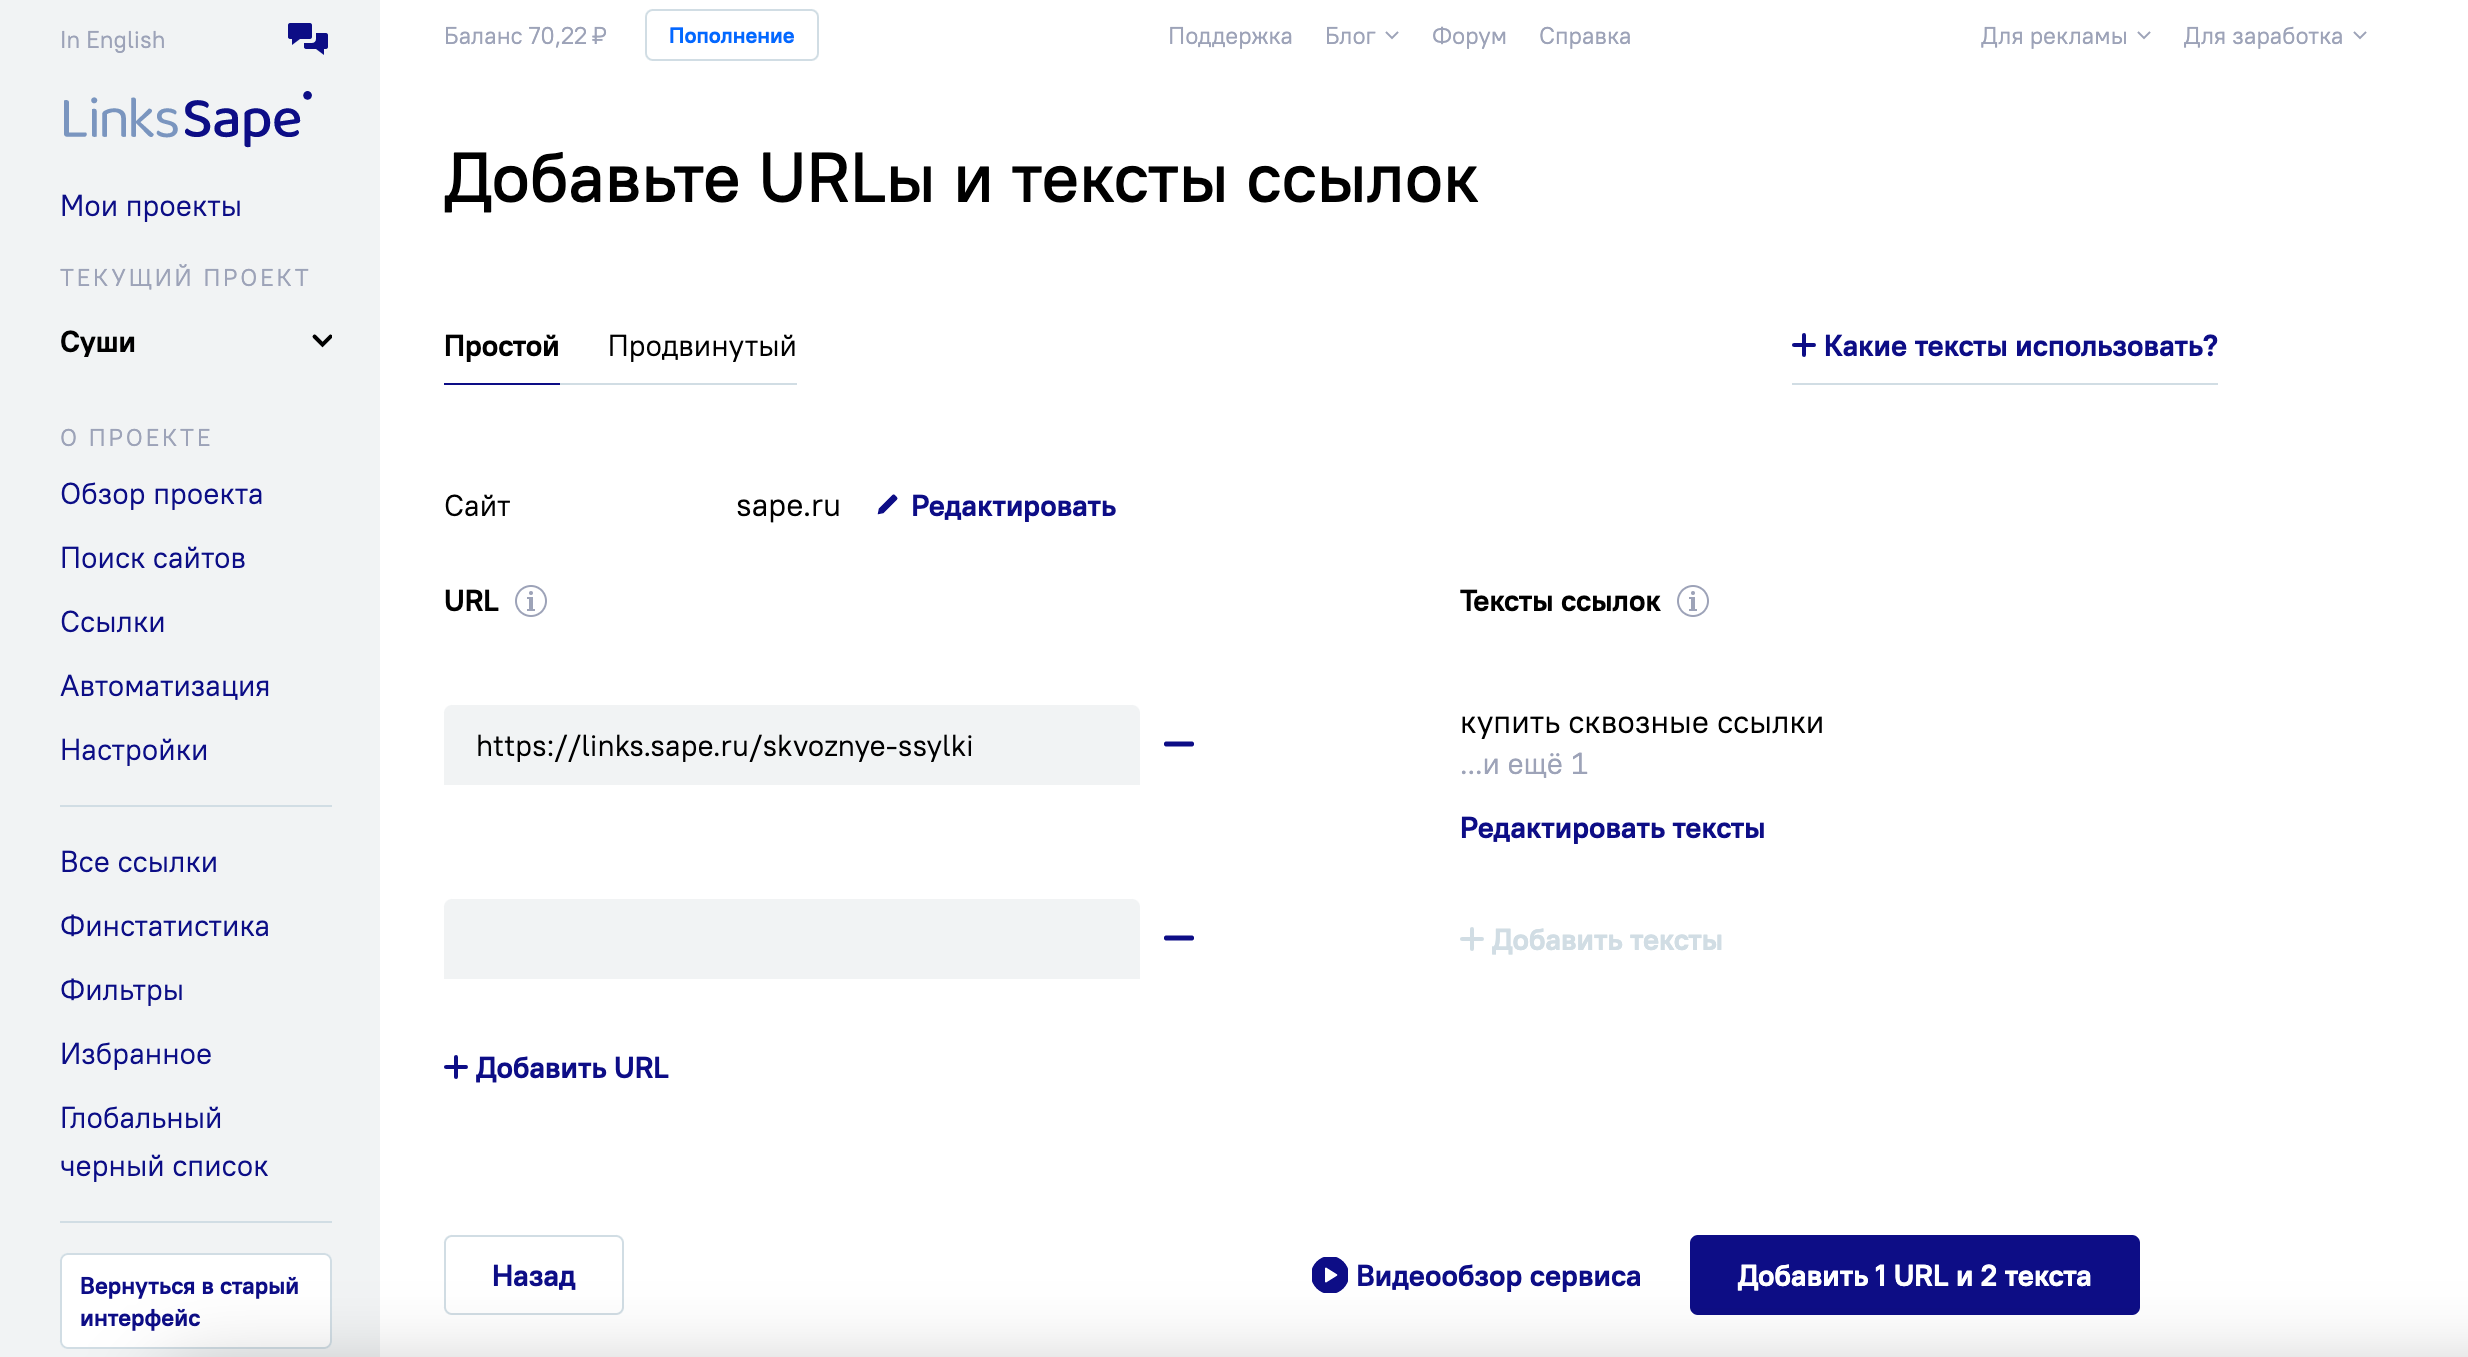The width and height of the screenshot is (2468, 1357).
Task: Click plus icon of Какие тексты использовать
Action: [x=1803, y=345]
